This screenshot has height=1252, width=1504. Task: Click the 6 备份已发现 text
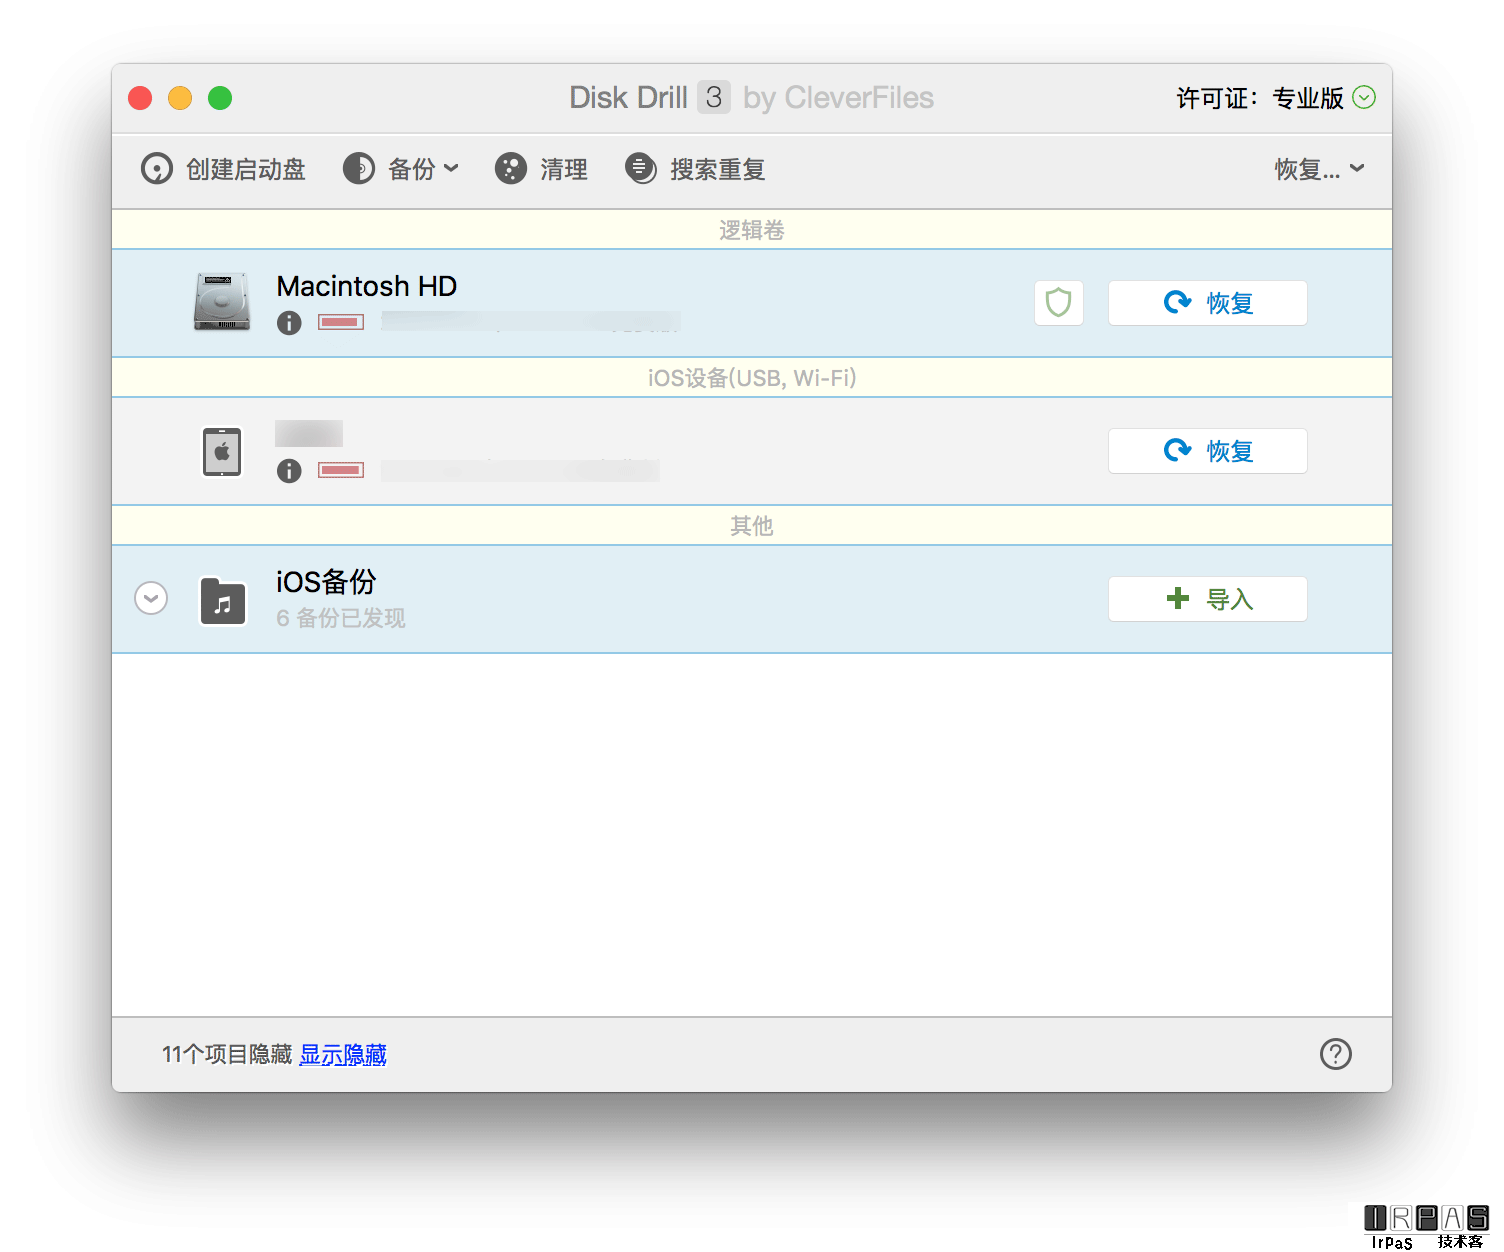340,618
